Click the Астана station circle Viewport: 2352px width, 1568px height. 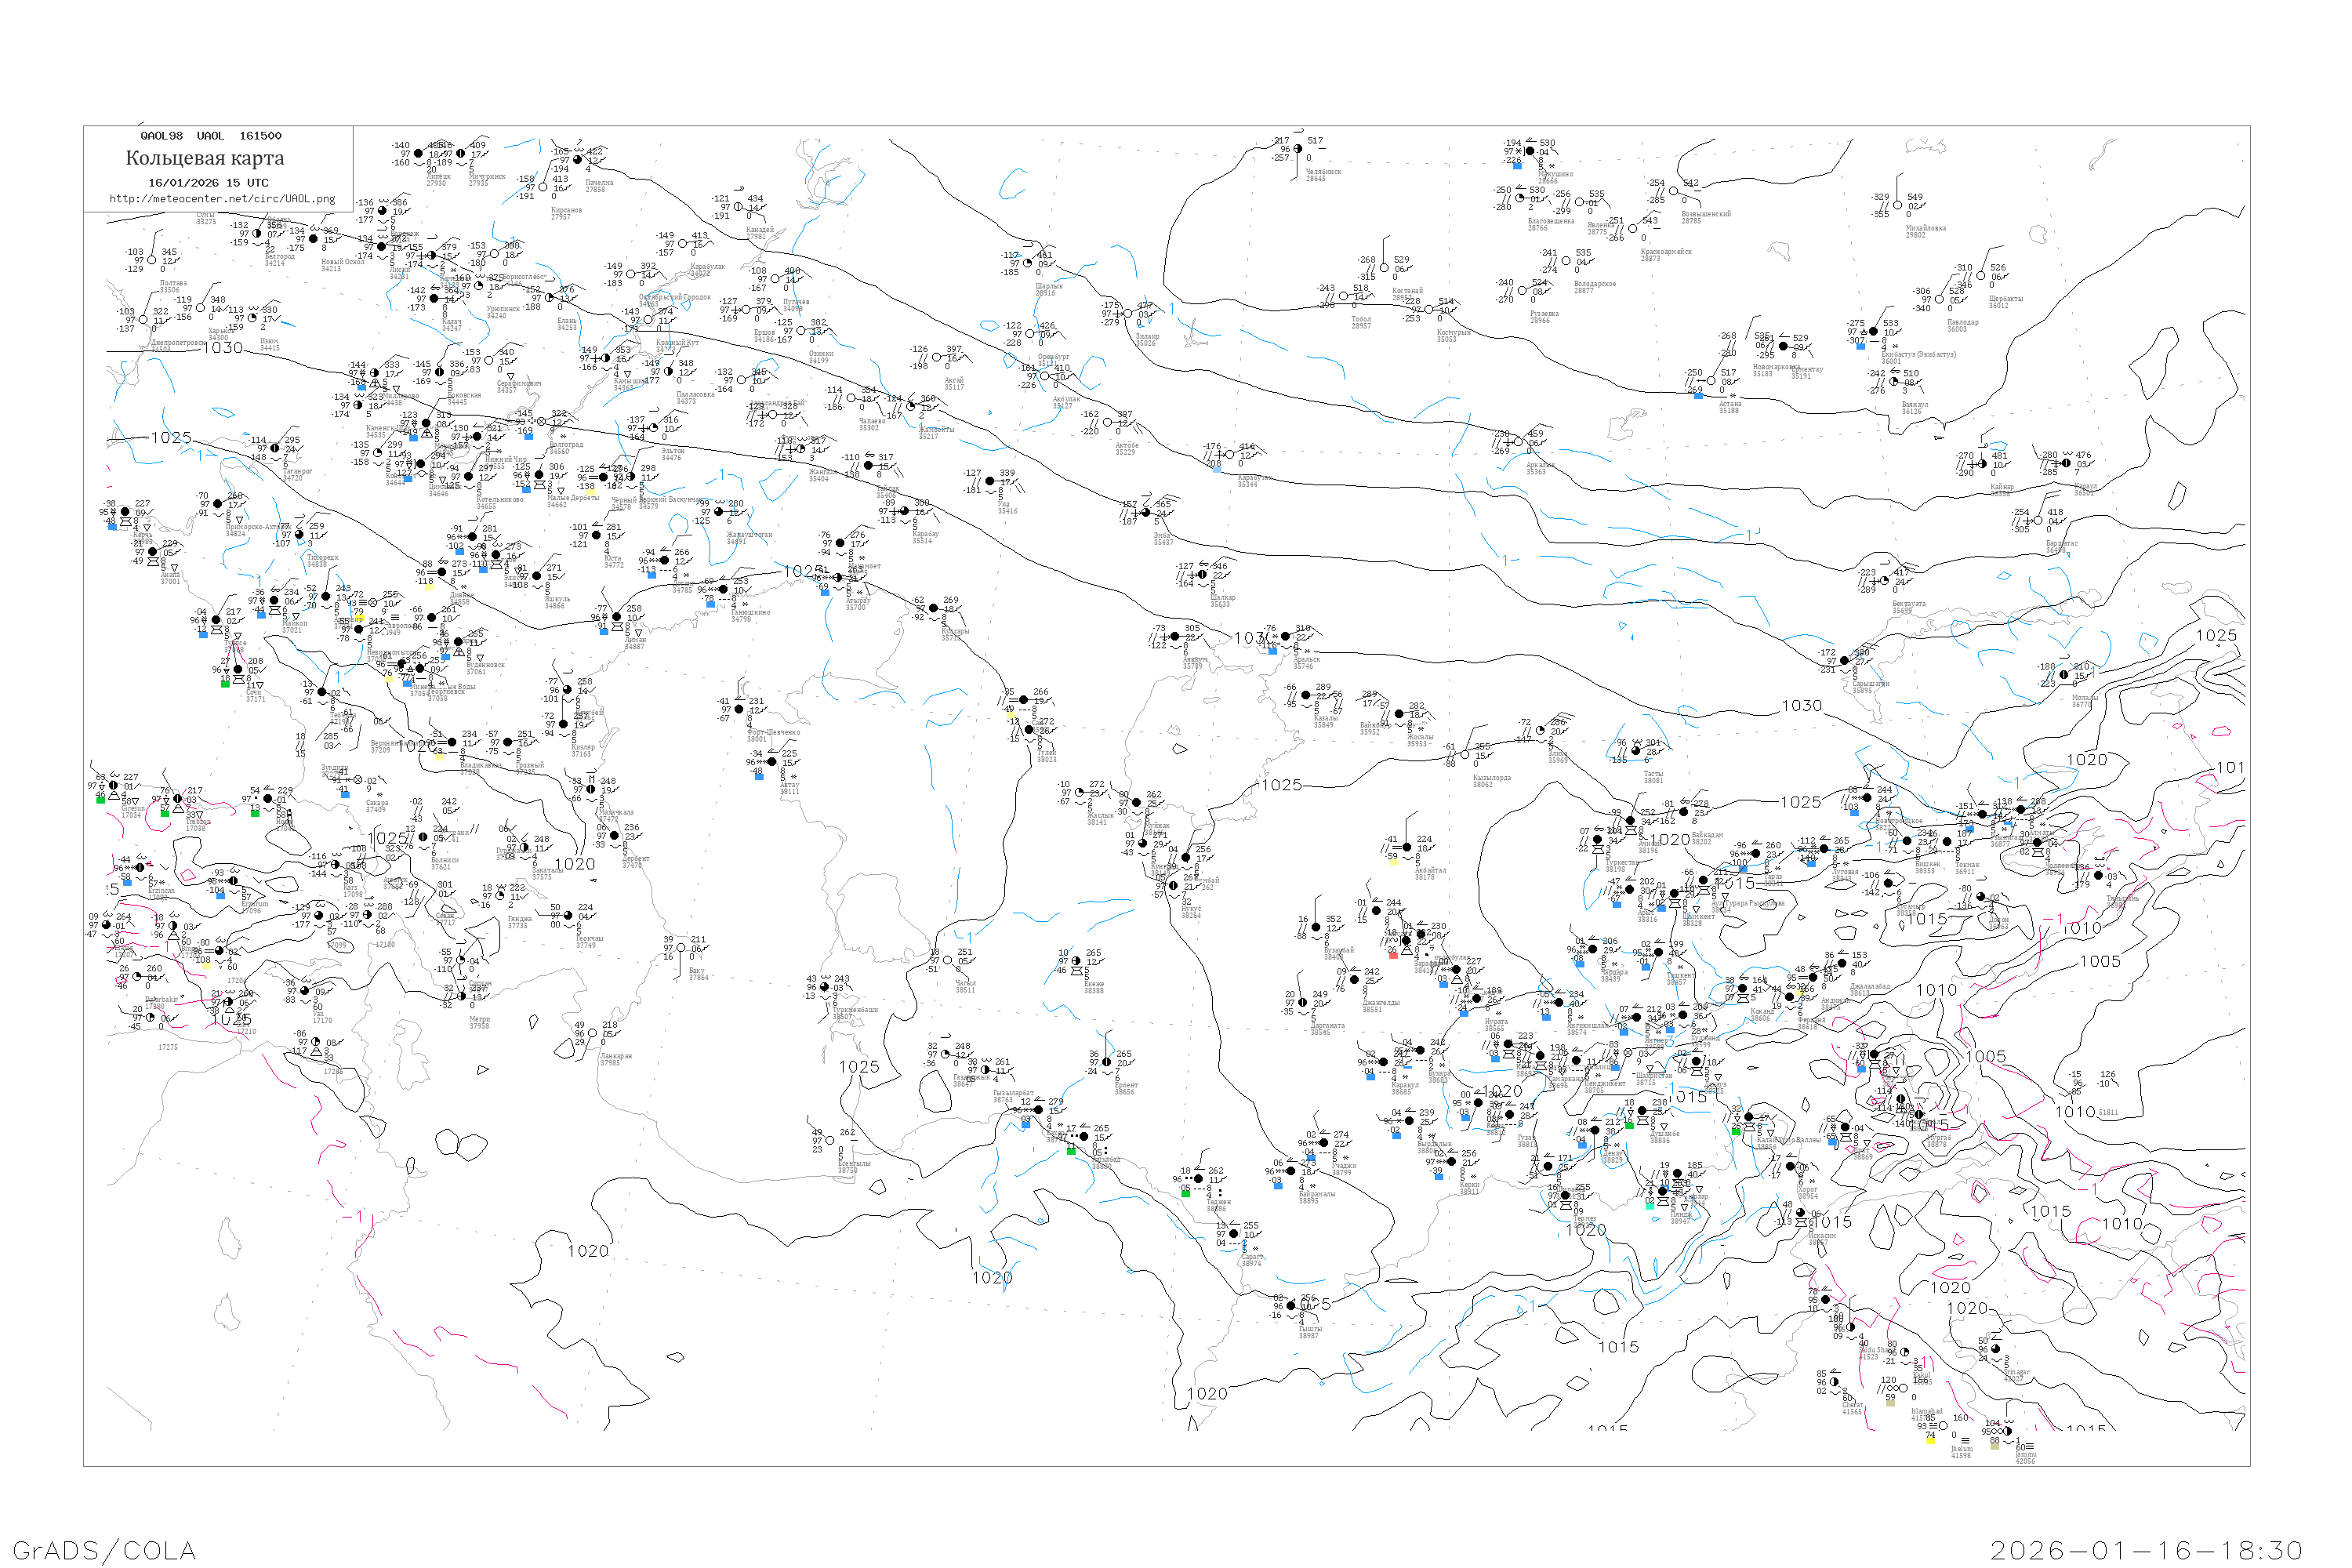pyautogui.click(x=1711, y=381)
